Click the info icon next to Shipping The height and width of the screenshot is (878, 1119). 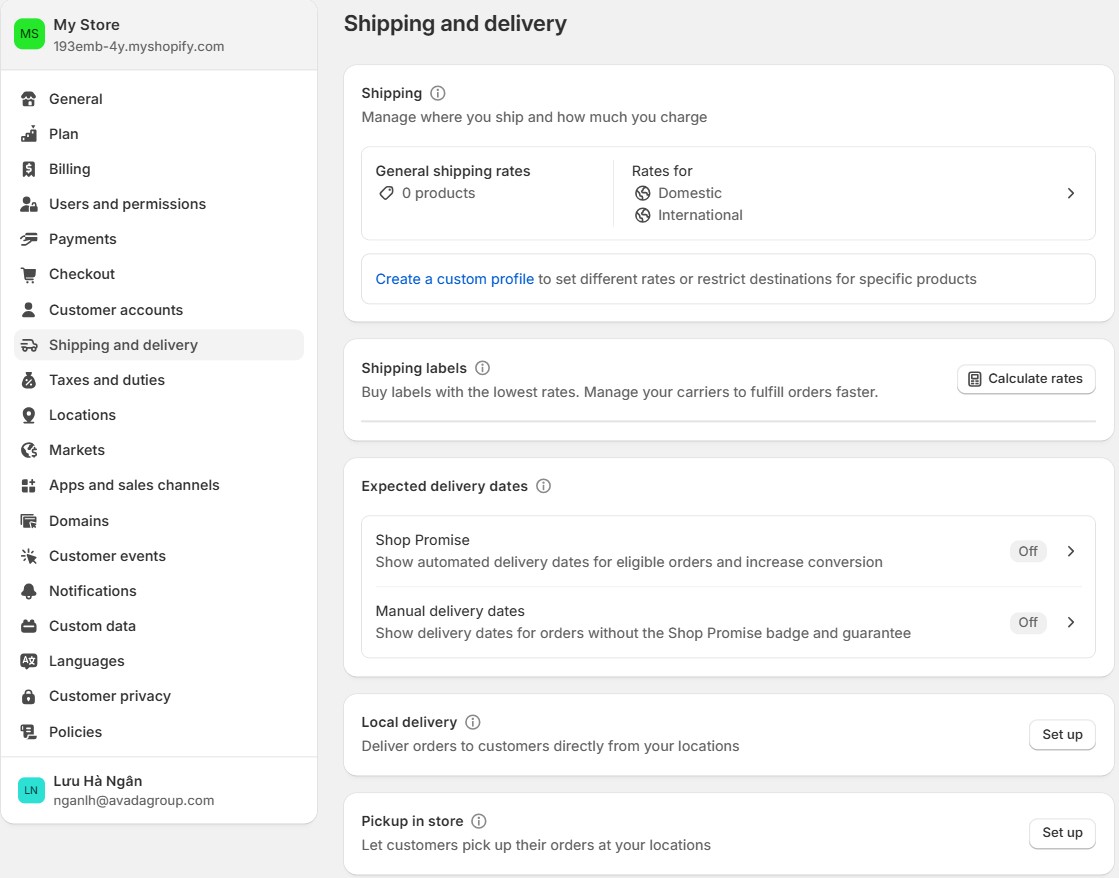point(438,94)
